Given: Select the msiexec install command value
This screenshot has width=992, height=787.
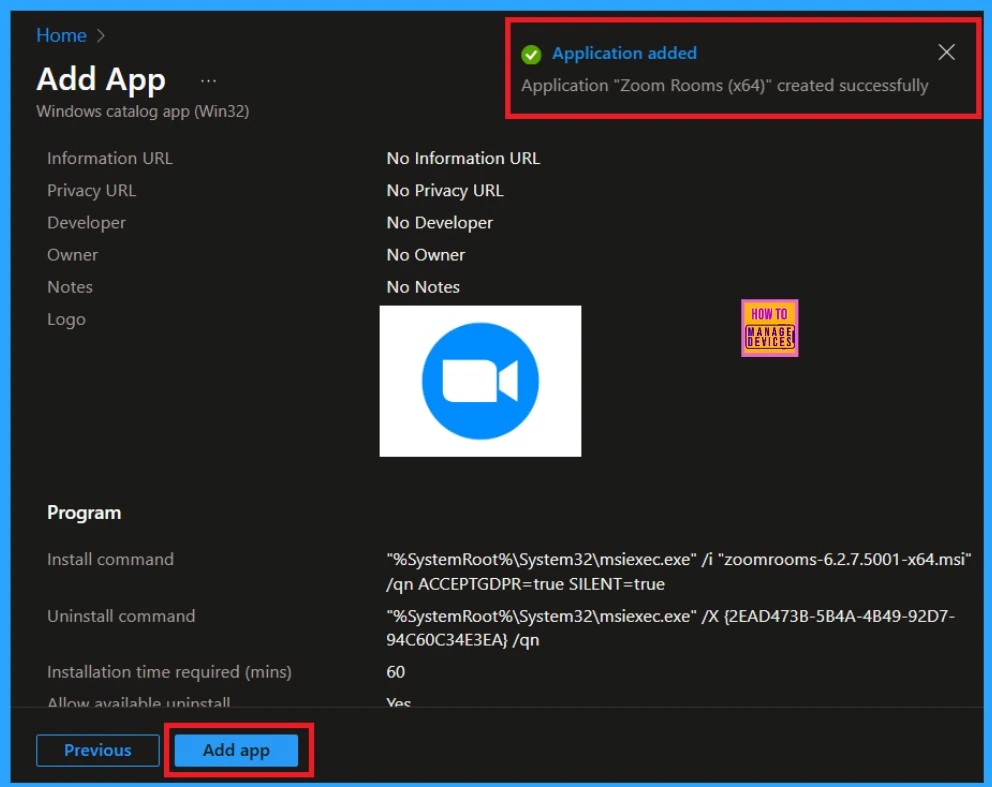Looking at the screenshot, I should (x=678, y=571).
